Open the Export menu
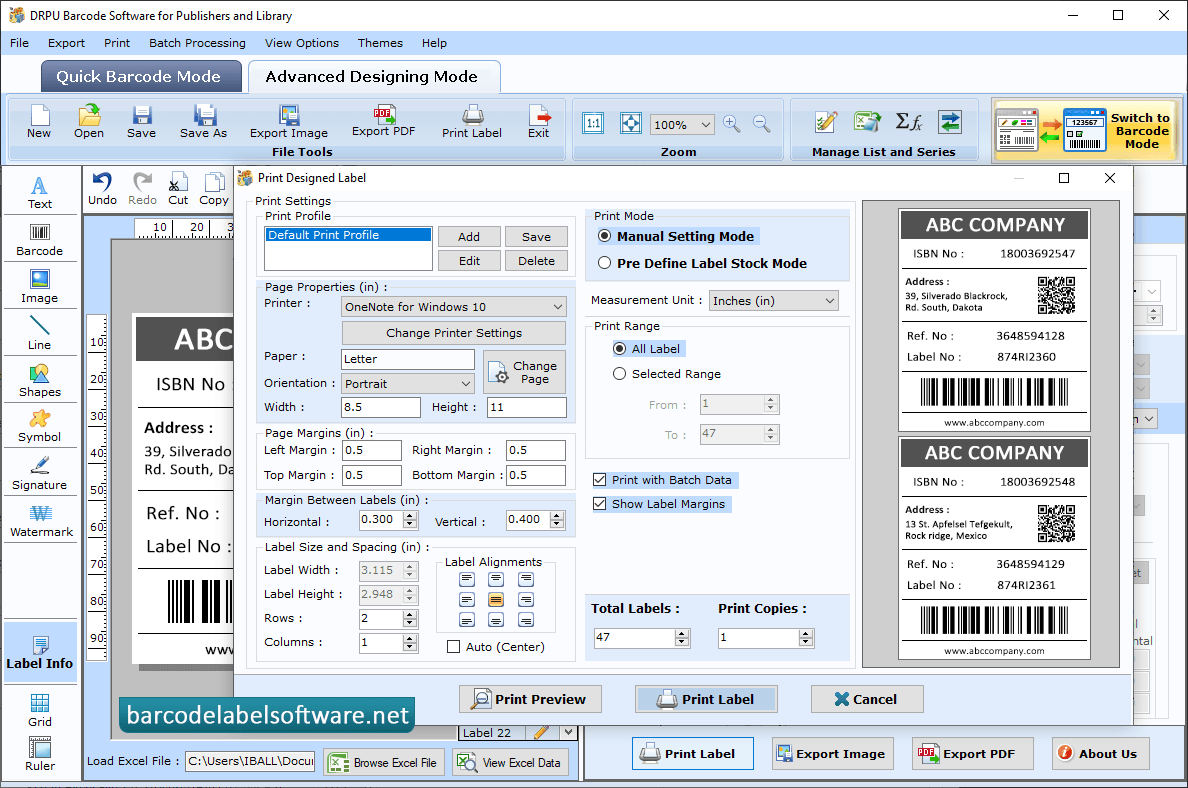The width and height of the screenshot is (1188, 788). pyautogui.click(x=67, y=43)
